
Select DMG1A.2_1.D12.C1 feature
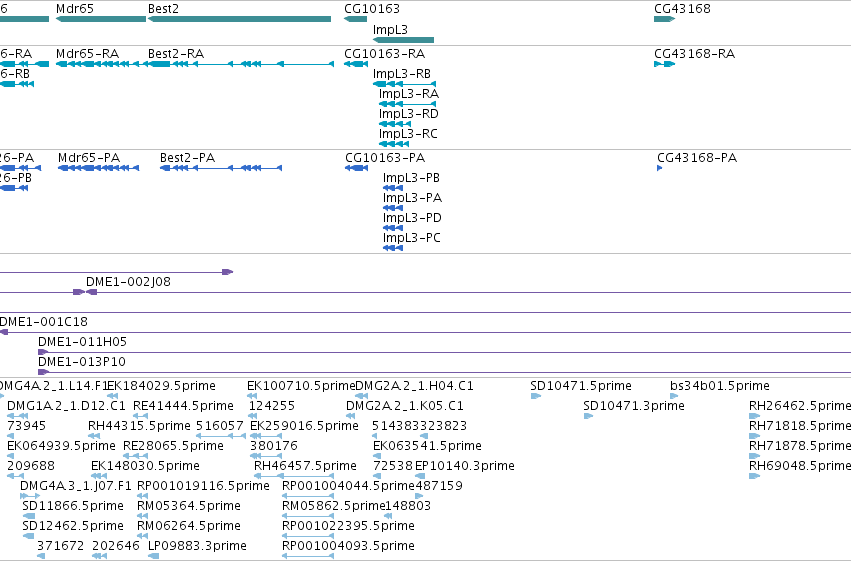pos(17,416)
